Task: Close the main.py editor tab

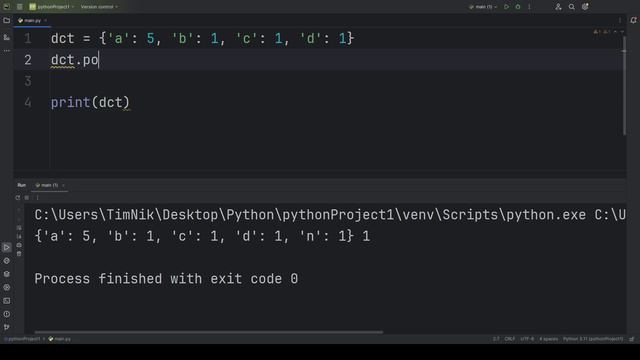Action: point(45,20)
